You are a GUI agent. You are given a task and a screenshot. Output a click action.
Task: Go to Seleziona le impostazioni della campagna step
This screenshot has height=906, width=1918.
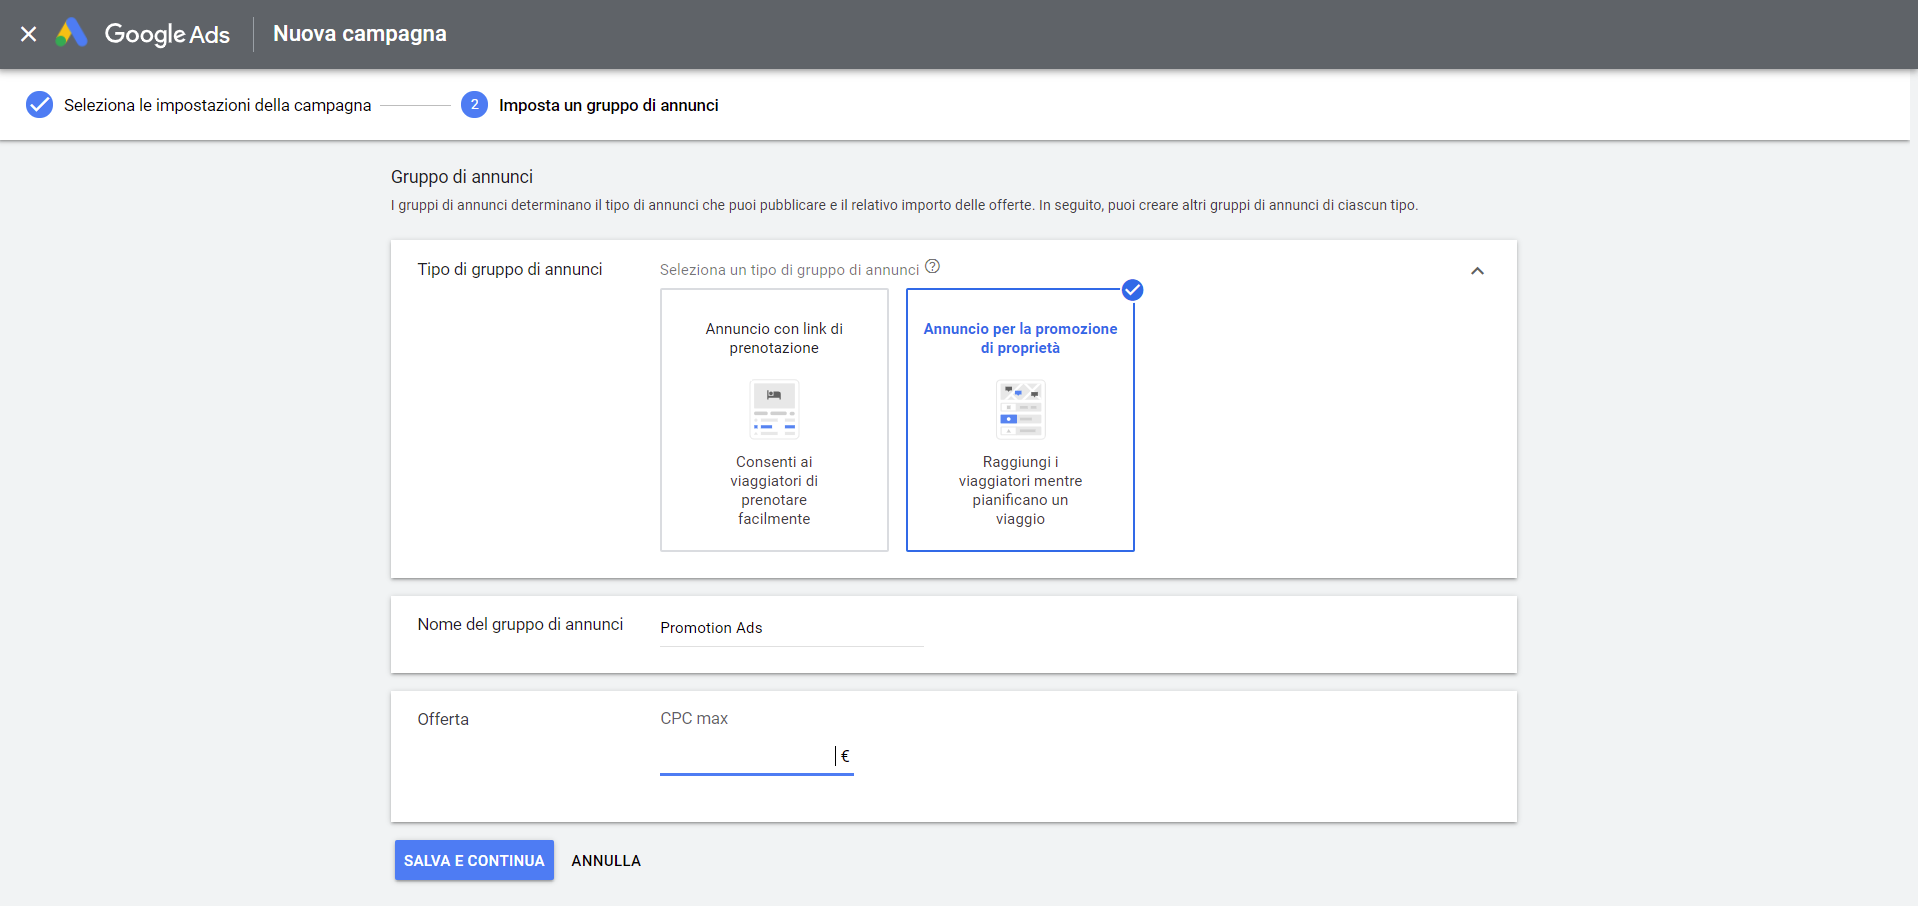tap(217, 105)
